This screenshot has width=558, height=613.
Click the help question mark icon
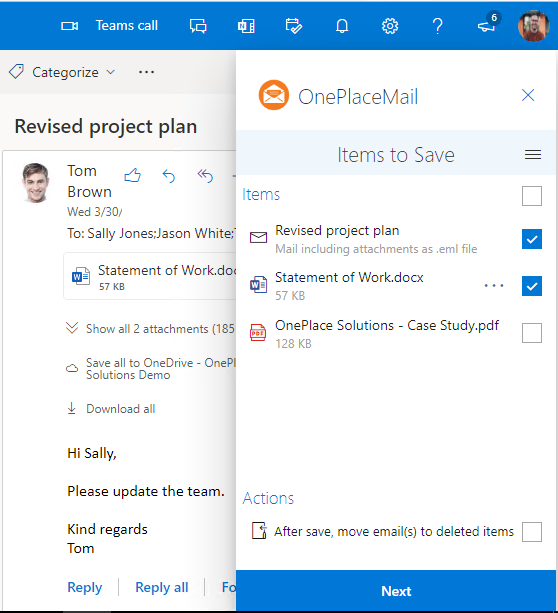pyautogui.click(x=438, y=26)
